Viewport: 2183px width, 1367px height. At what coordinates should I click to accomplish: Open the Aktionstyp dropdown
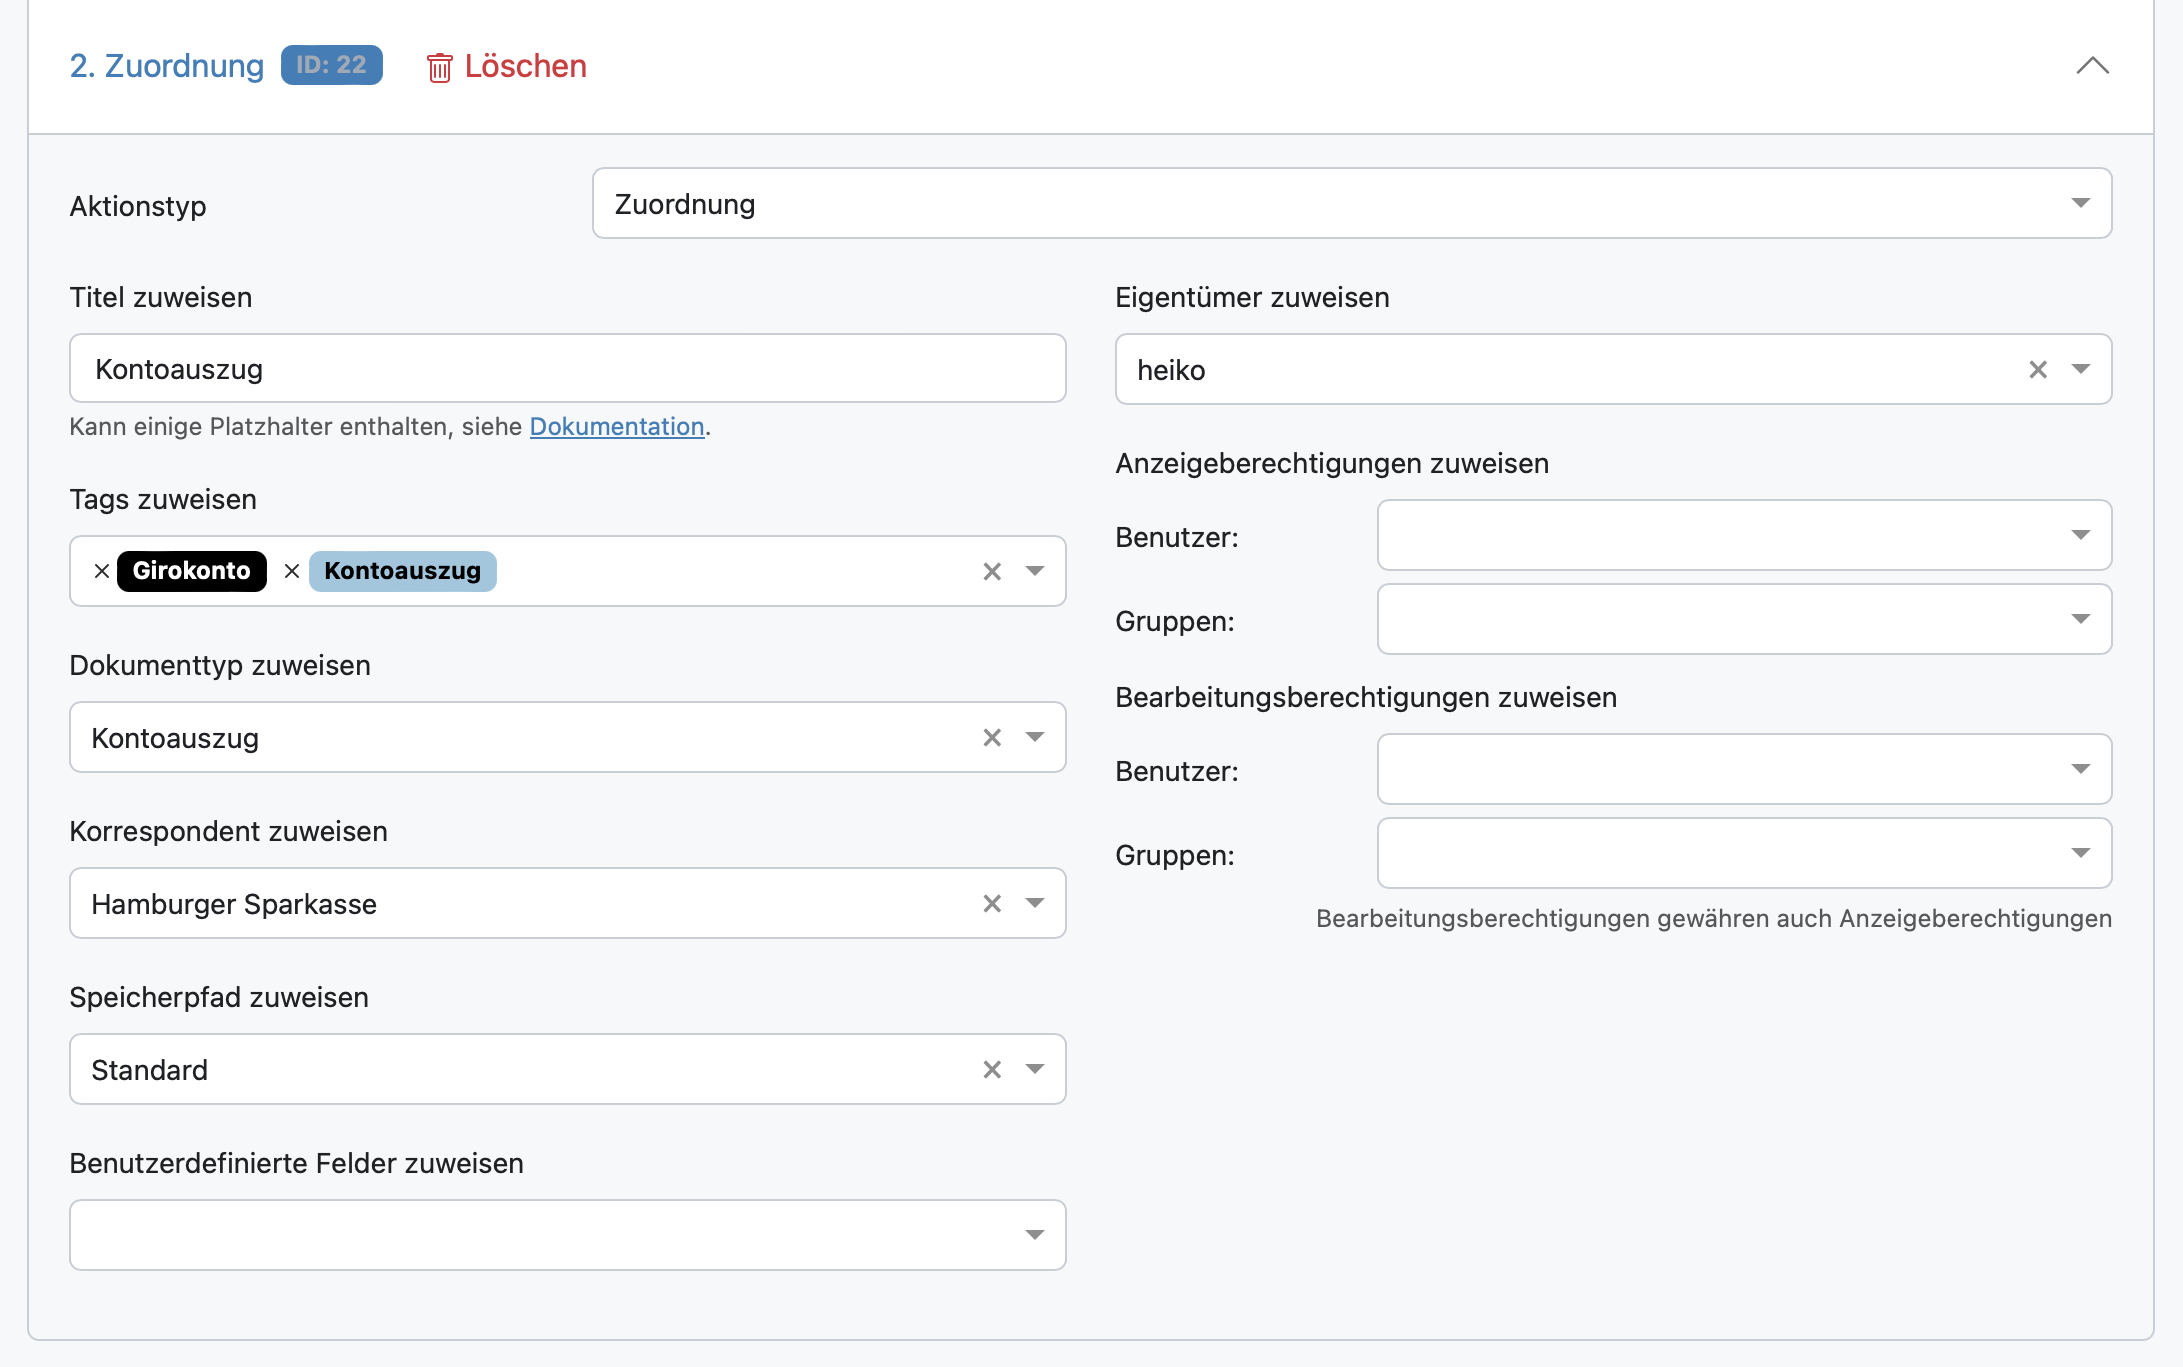pyautogui.click(x=2080, y=203)
